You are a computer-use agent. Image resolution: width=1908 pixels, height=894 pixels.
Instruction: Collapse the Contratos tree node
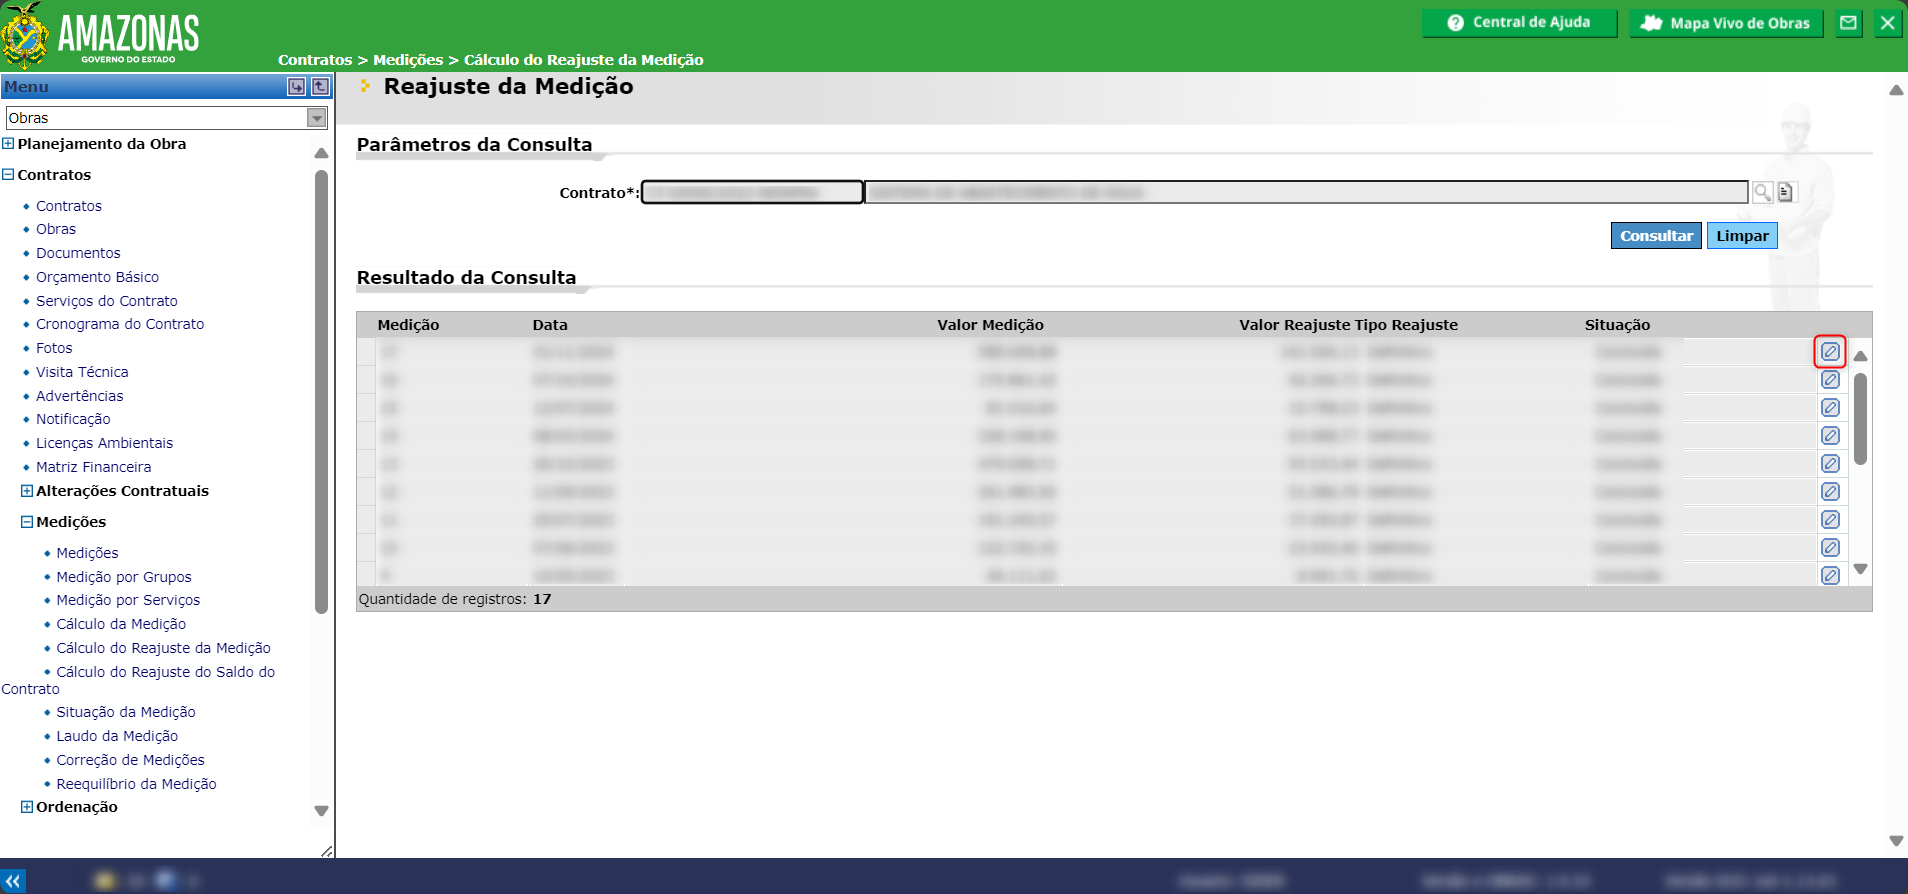[x=8, y=175]
